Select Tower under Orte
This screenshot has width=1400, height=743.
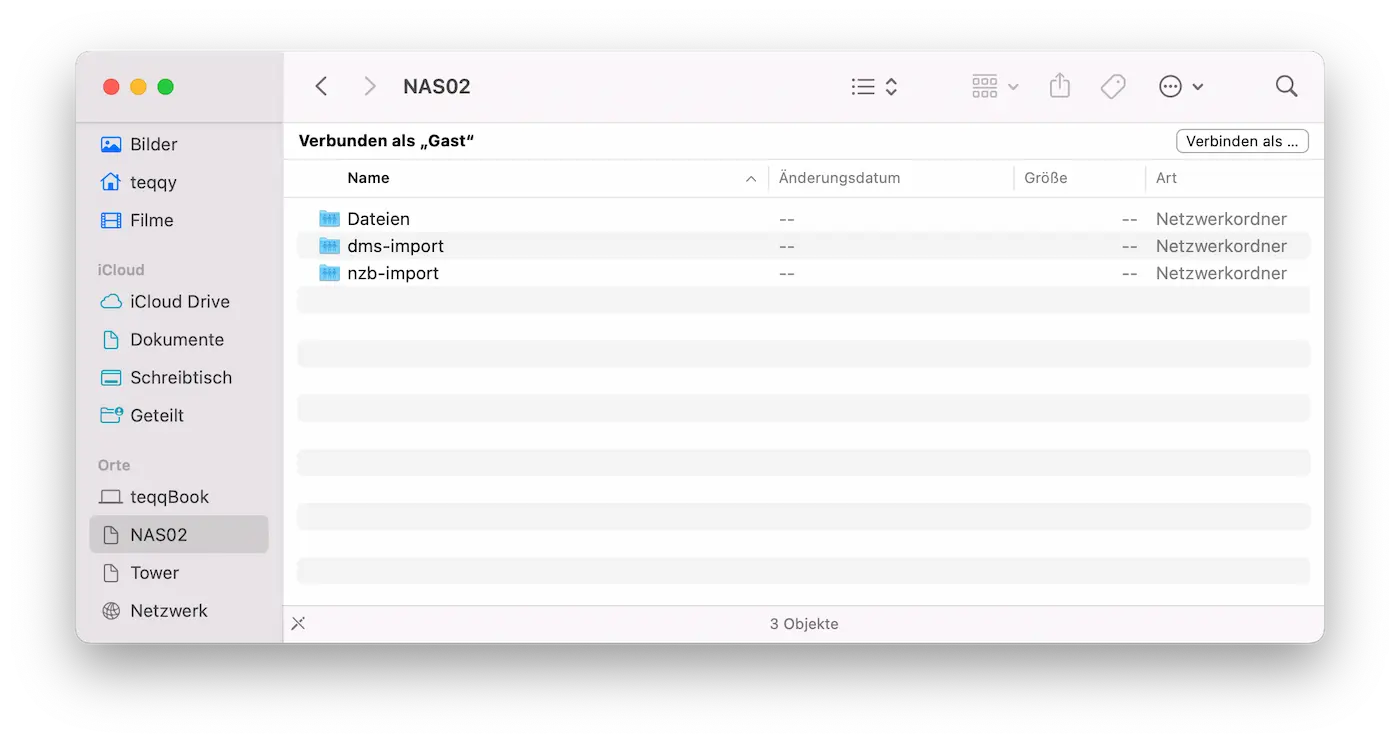coord(154,572)
